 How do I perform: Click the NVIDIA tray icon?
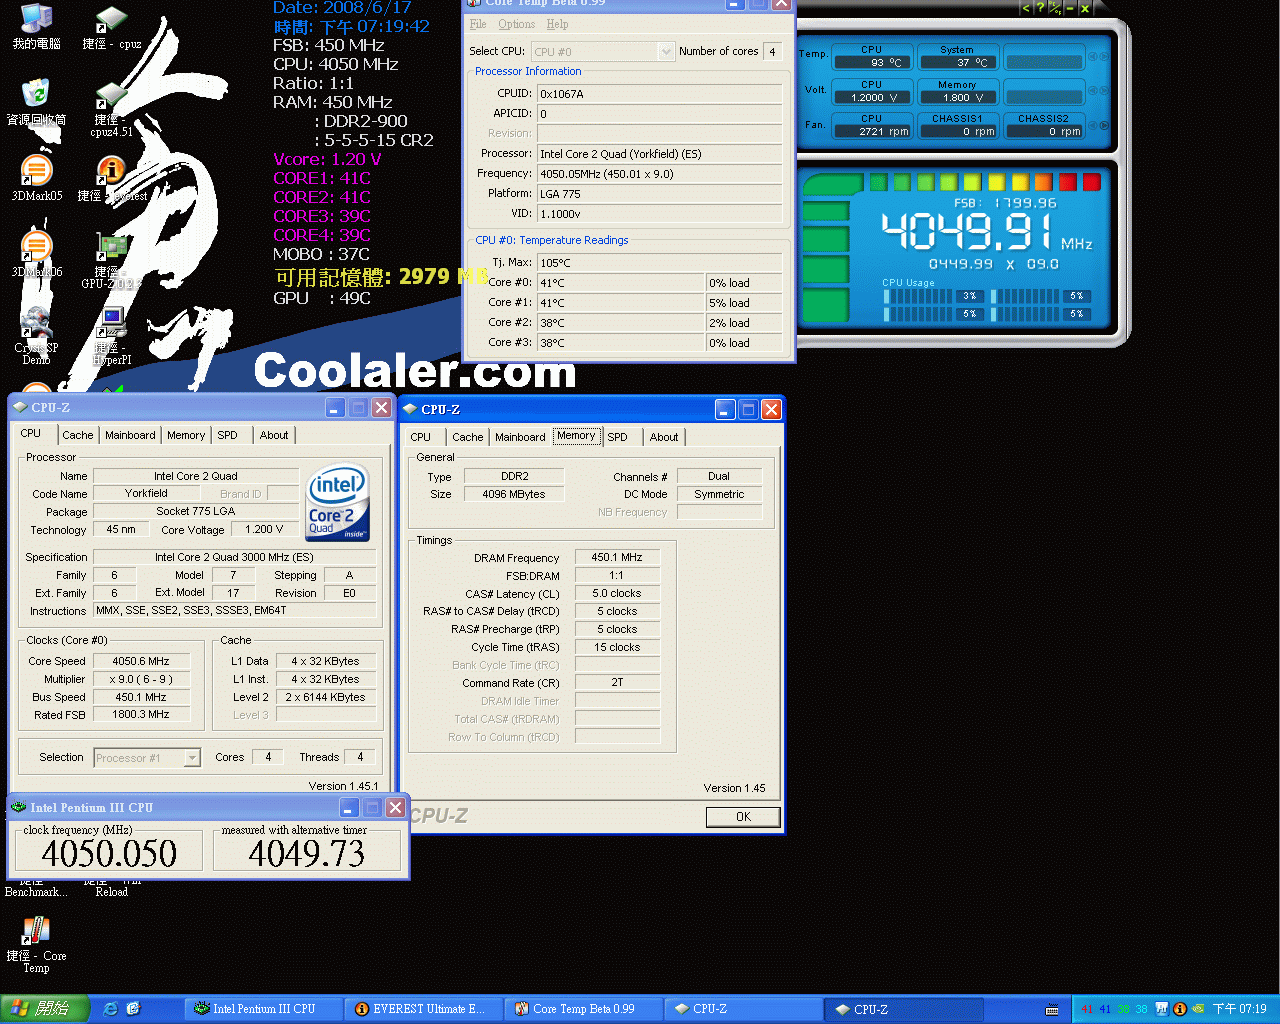pos(1197,1009)
